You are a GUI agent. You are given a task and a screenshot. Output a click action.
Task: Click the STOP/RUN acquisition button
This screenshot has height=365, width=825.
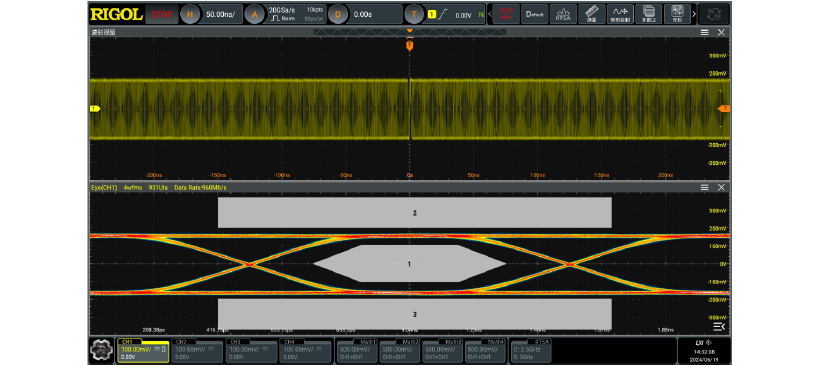coord(506,14)
